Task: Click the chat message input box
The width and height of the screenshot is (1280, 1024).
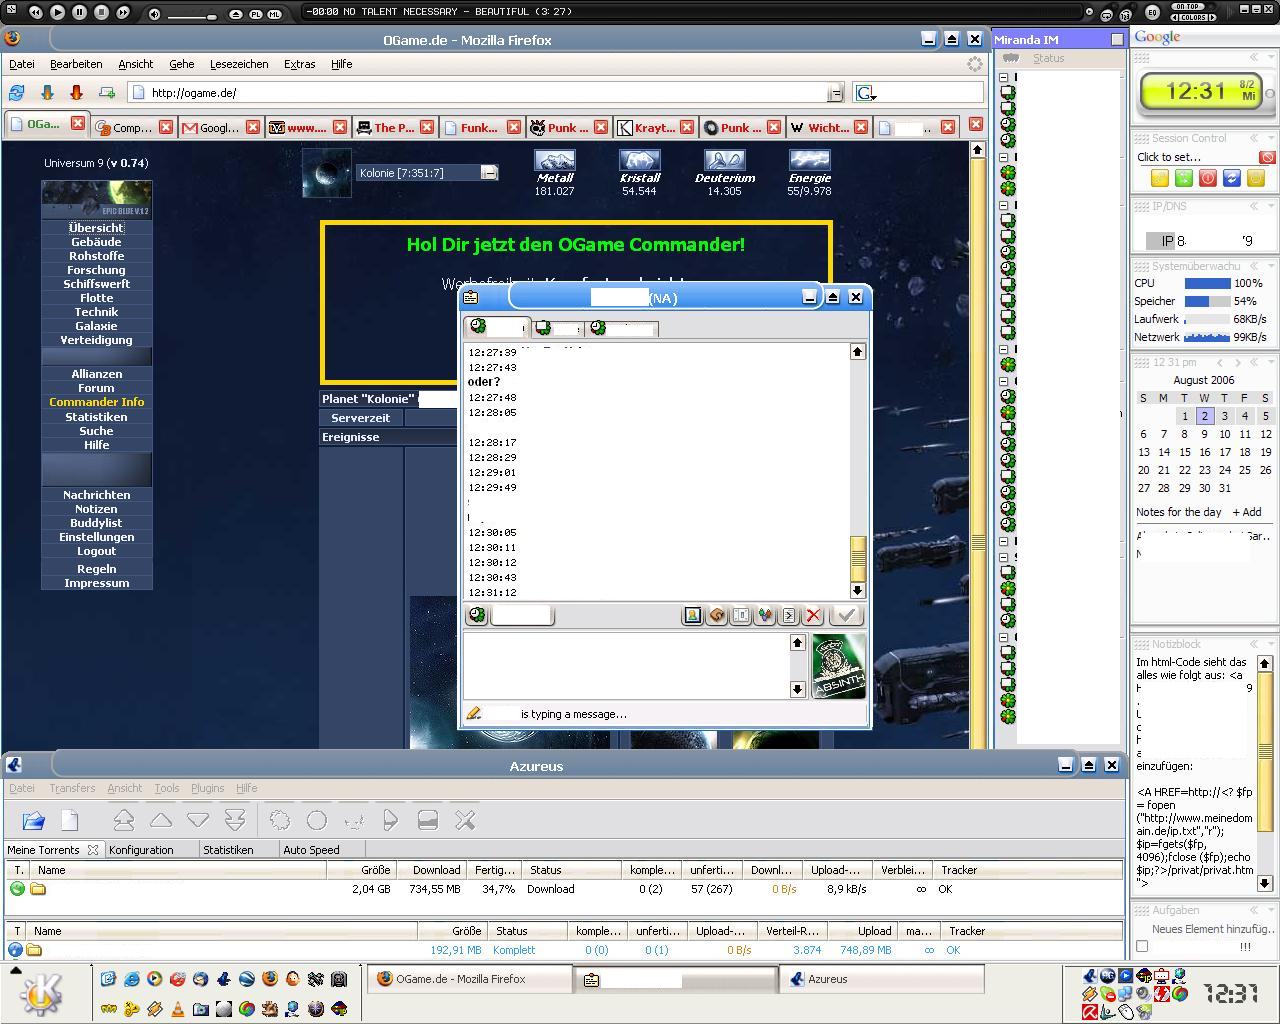Action: tap(627, 665)
